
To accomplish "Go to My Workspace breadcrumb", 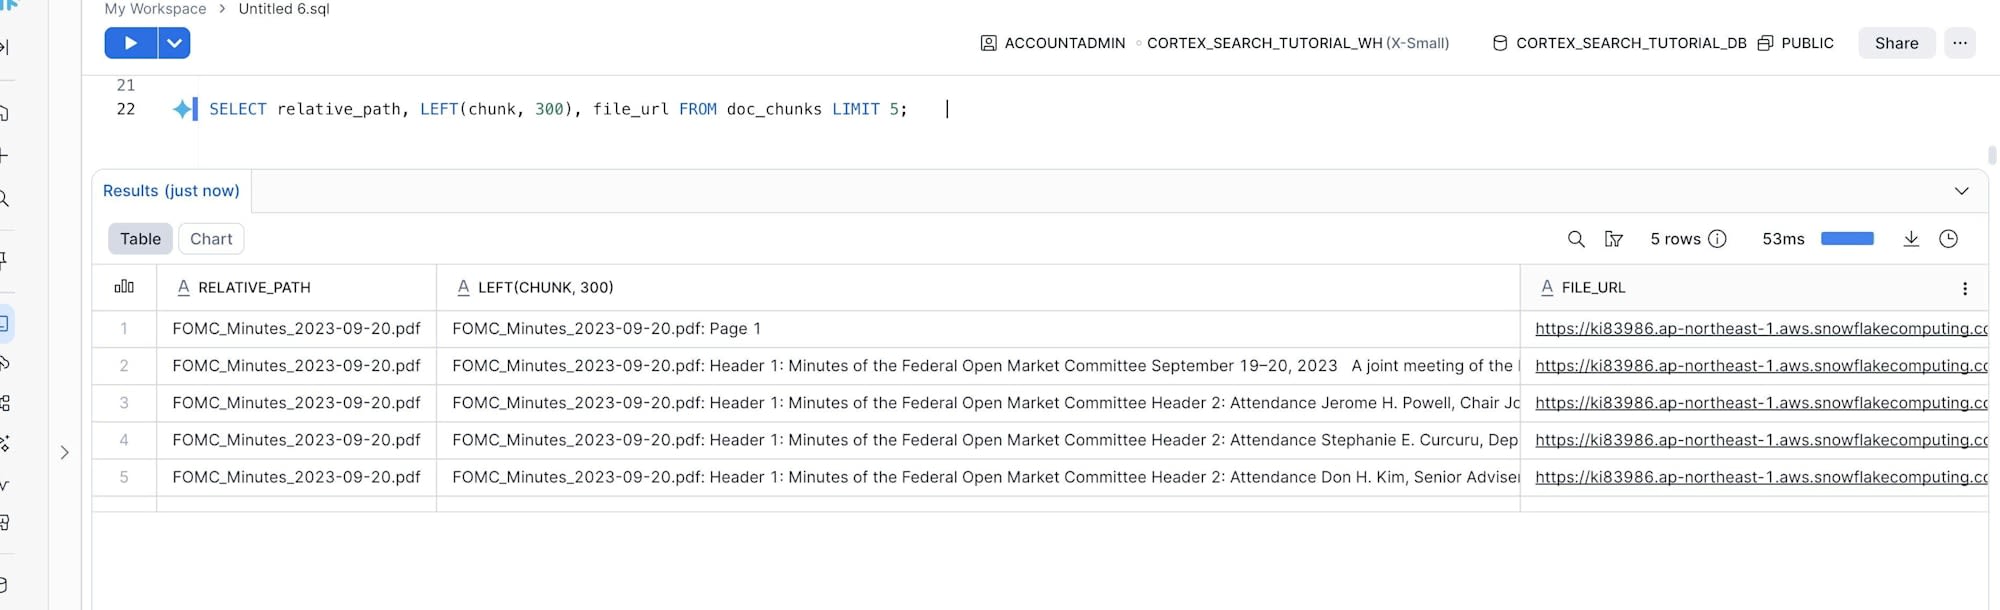I will (155, 9).
